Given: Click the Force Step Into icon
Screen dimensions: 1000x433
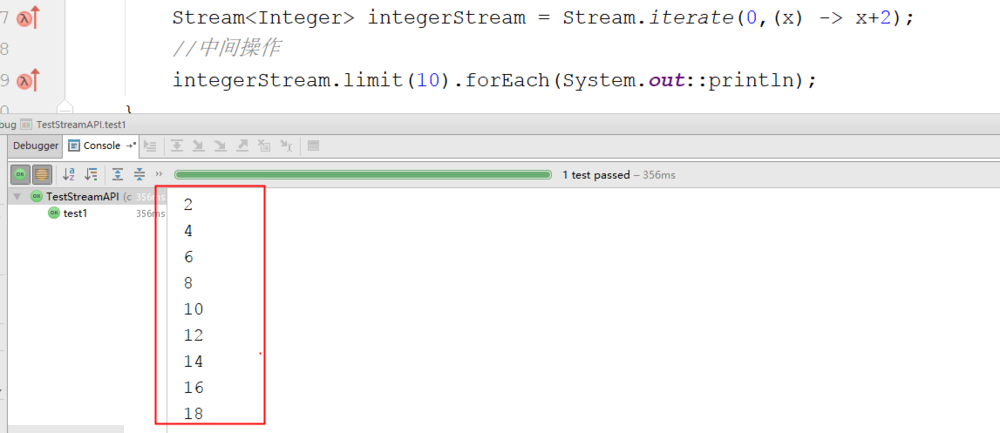Looking at the screenshot, I should [x=220, y=146].
